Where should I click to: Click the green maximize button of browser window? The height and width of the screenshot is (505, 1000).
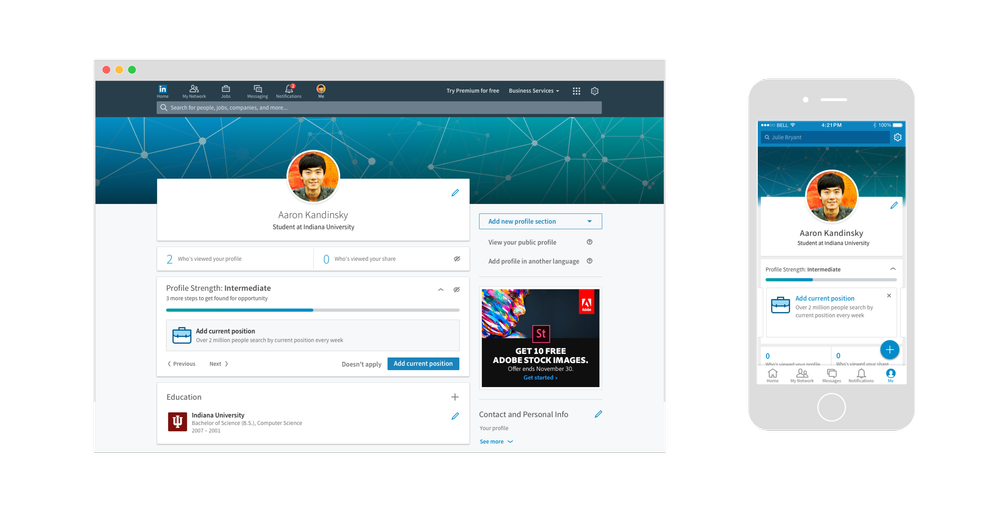coord(132,70)
